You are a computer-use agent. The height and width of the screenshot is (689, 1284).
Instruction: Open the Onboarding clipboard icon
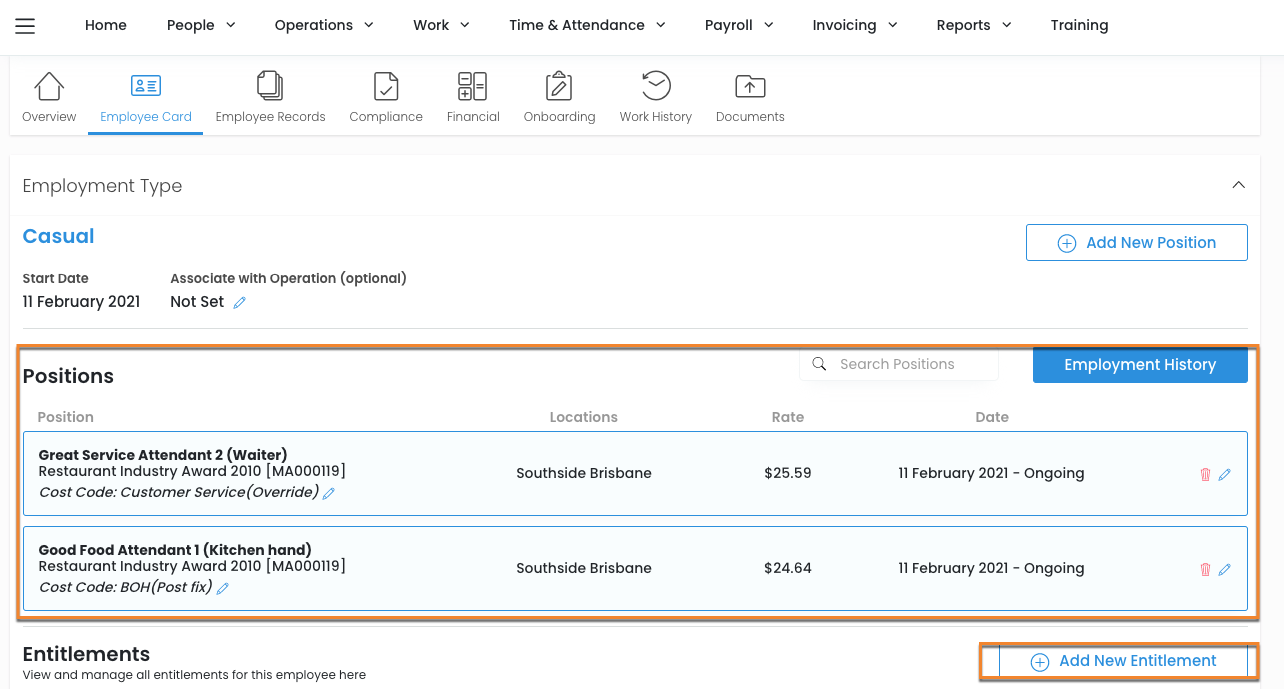pyautogui.click(x=559, y=87)
